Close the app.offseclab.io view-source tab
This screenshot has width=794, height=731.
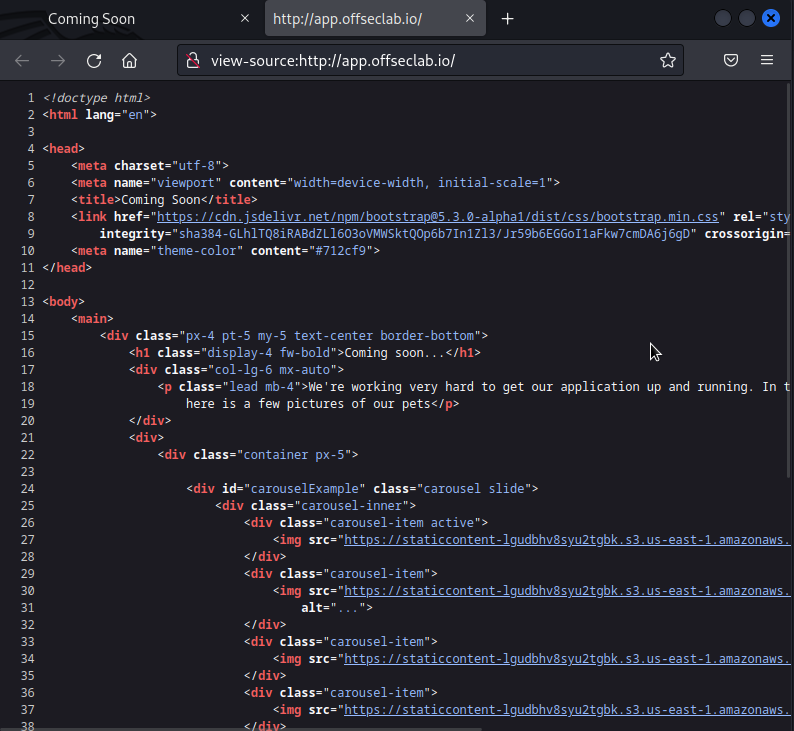click(471, 19)
